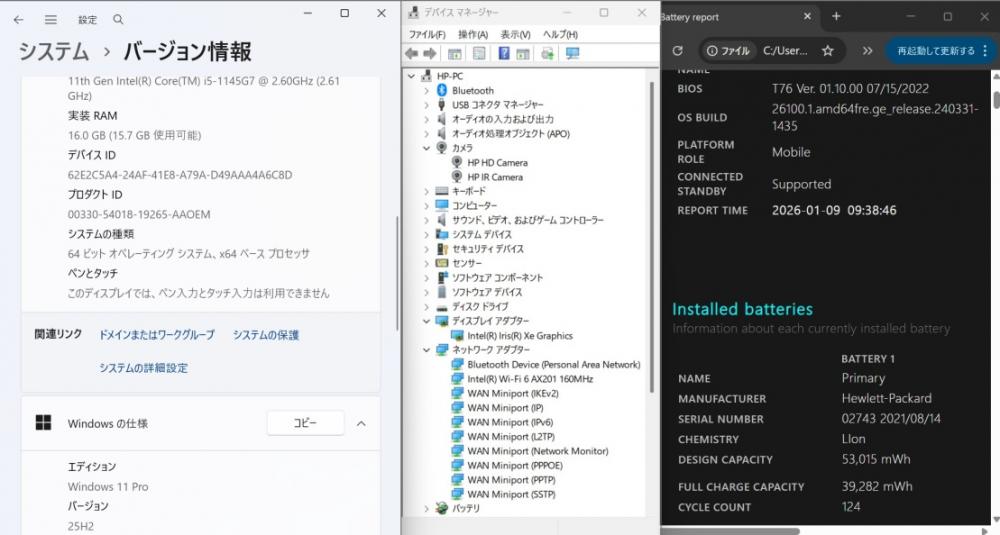Bookmark Battery report page with star
This screenshot has height=535, width=1000.
(x=827, y=50)
